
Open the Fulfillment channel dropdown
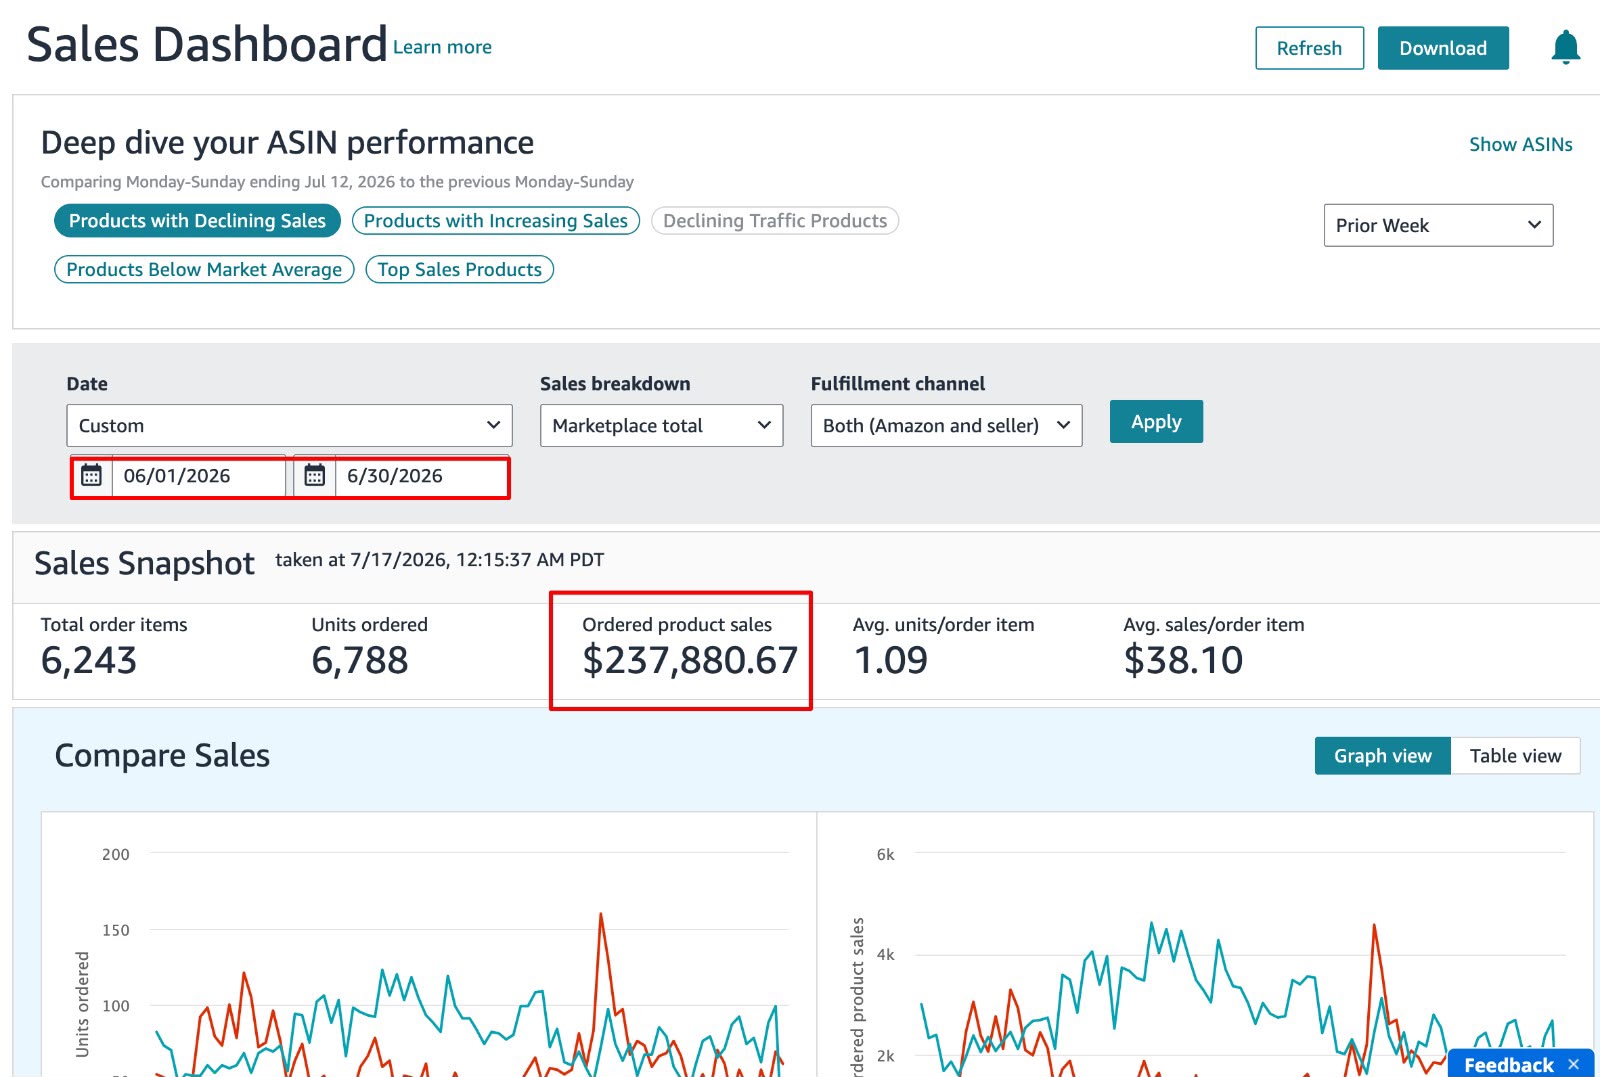click(946, 425)
